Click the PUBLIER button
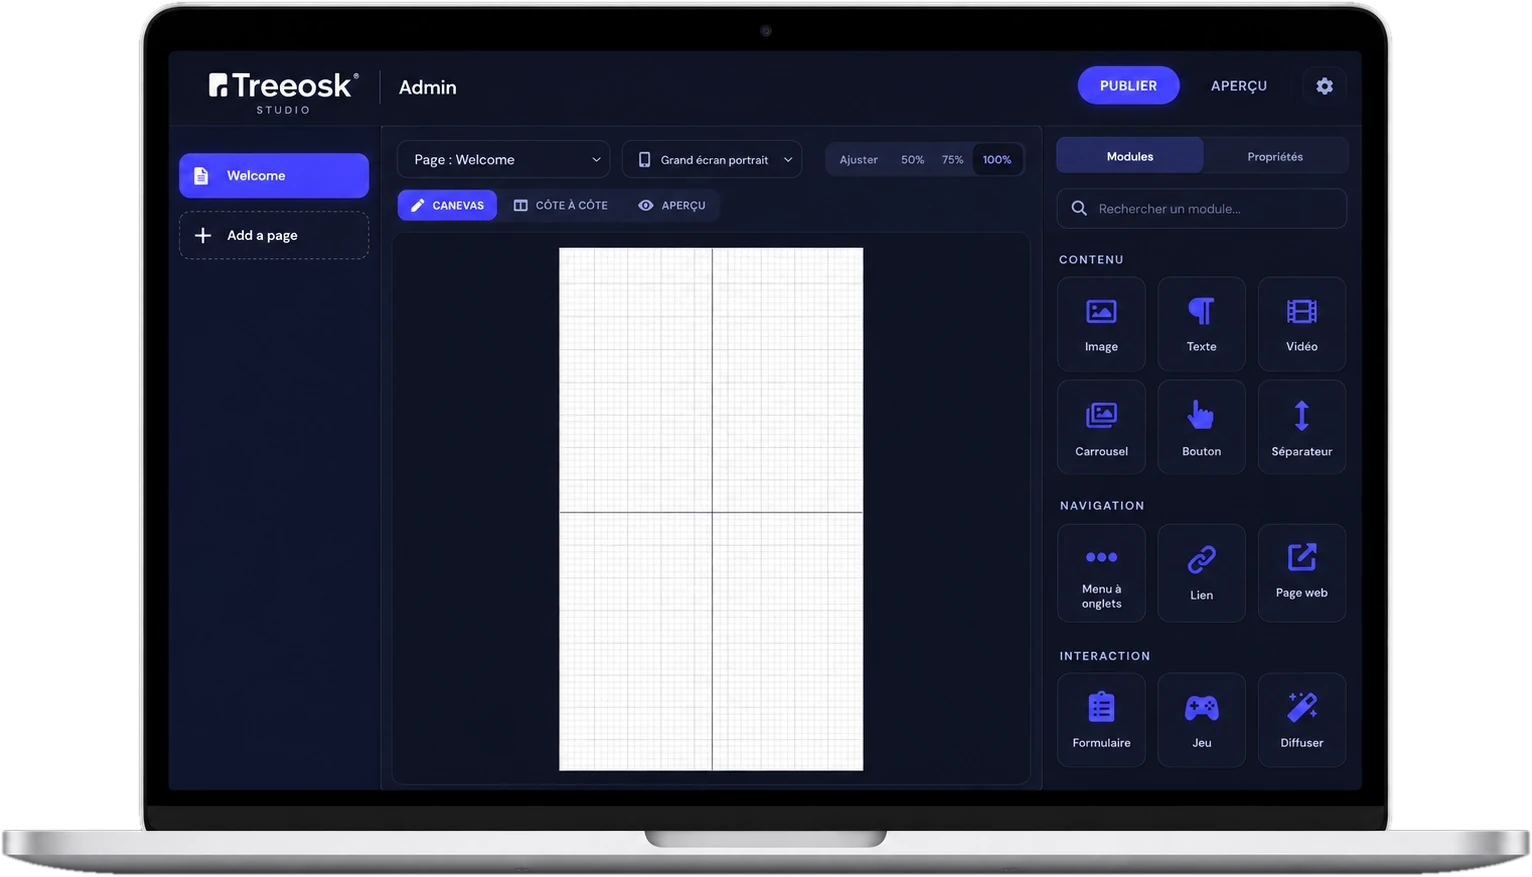The height and width of the screenshot is (877, 1532). coord(1128,86)
